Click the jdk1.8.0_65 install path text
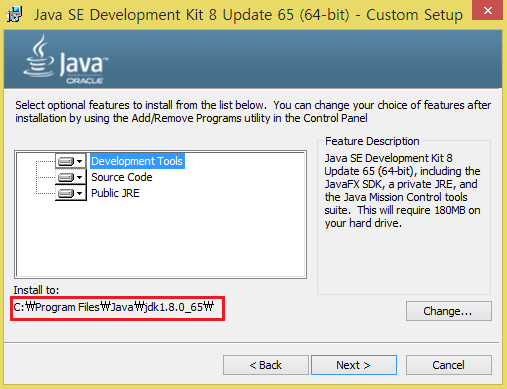 pos(113,307)
